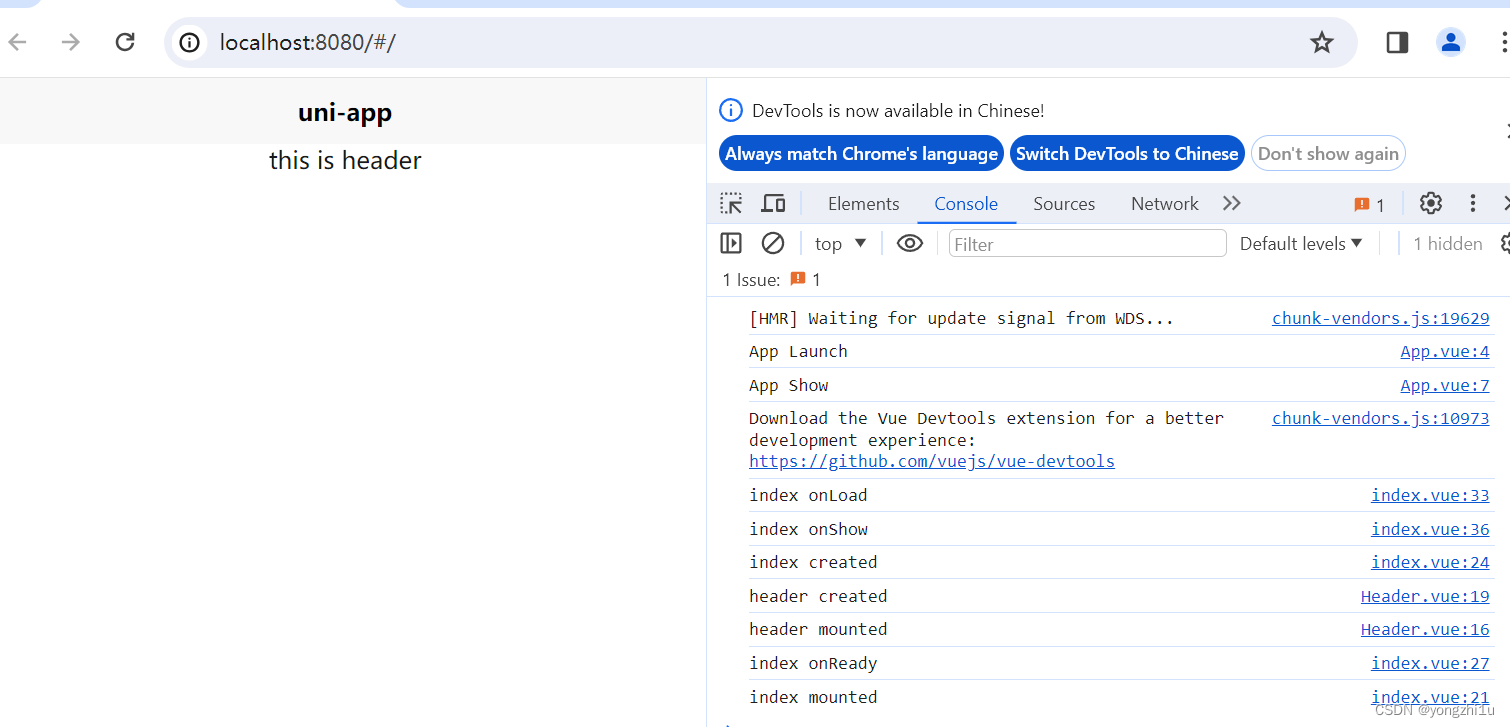Open the browser side panel icon
The image size is (1510, 727).
(x=1397, y=42)
